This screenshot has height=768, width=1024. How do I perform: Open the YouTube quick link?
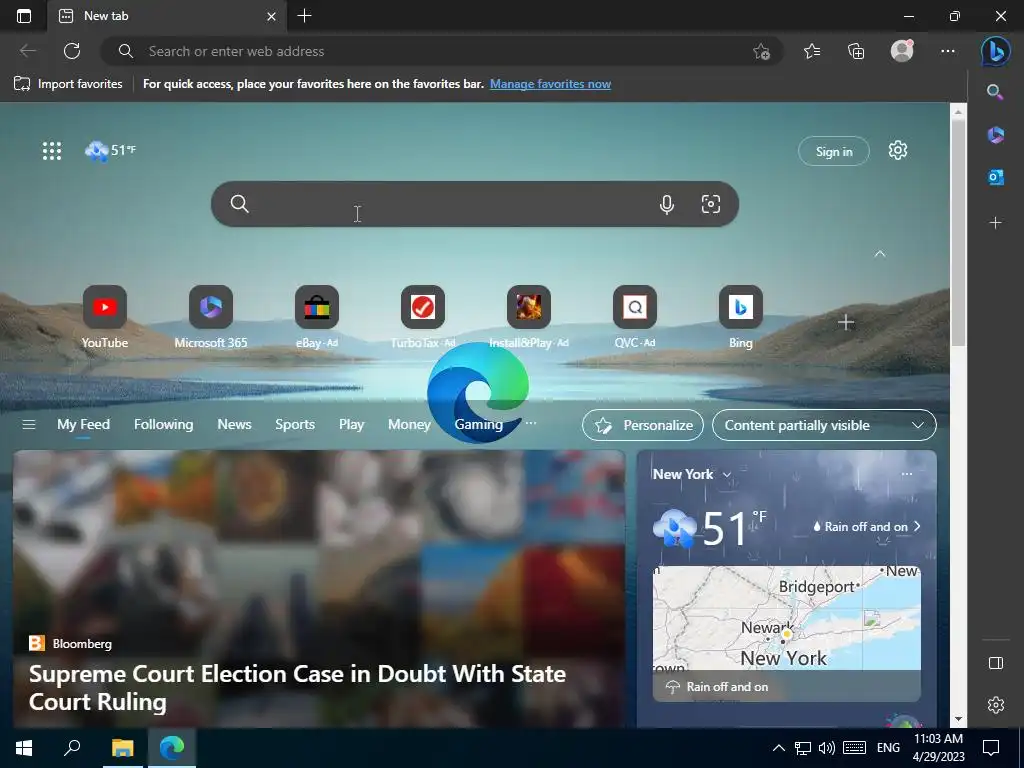(104, 317)
